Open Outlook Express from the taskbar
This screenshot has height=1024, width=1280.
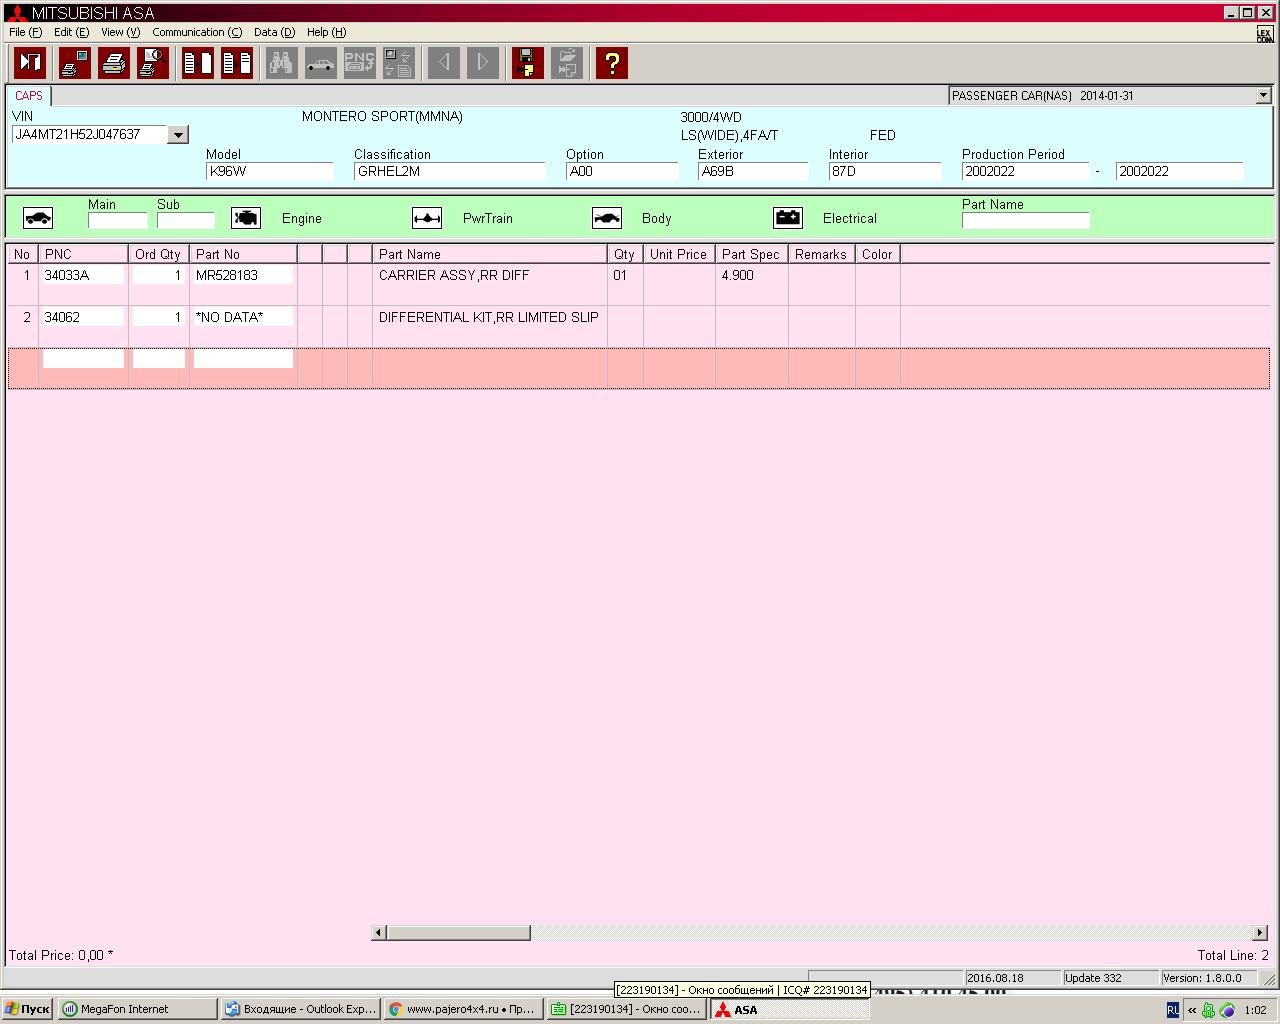point(300,1009)
